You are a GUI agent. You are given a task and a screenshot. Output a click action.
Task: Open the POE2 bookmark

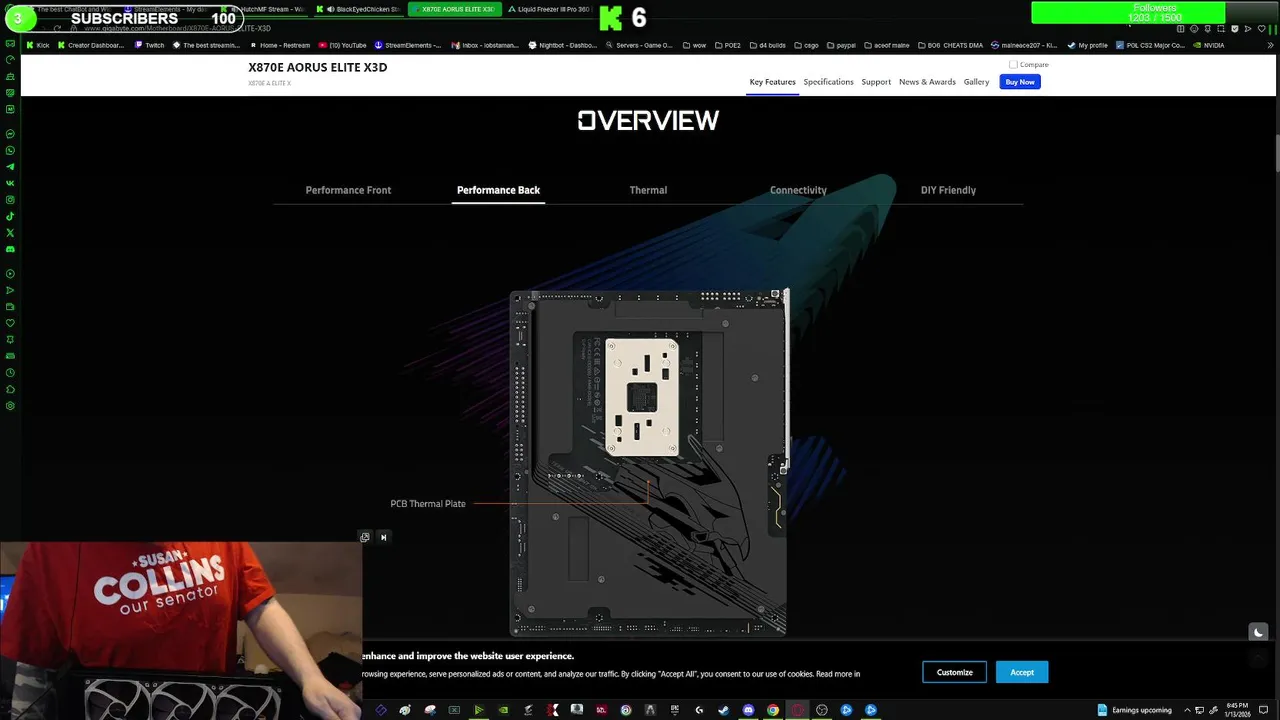pos(728,45)
